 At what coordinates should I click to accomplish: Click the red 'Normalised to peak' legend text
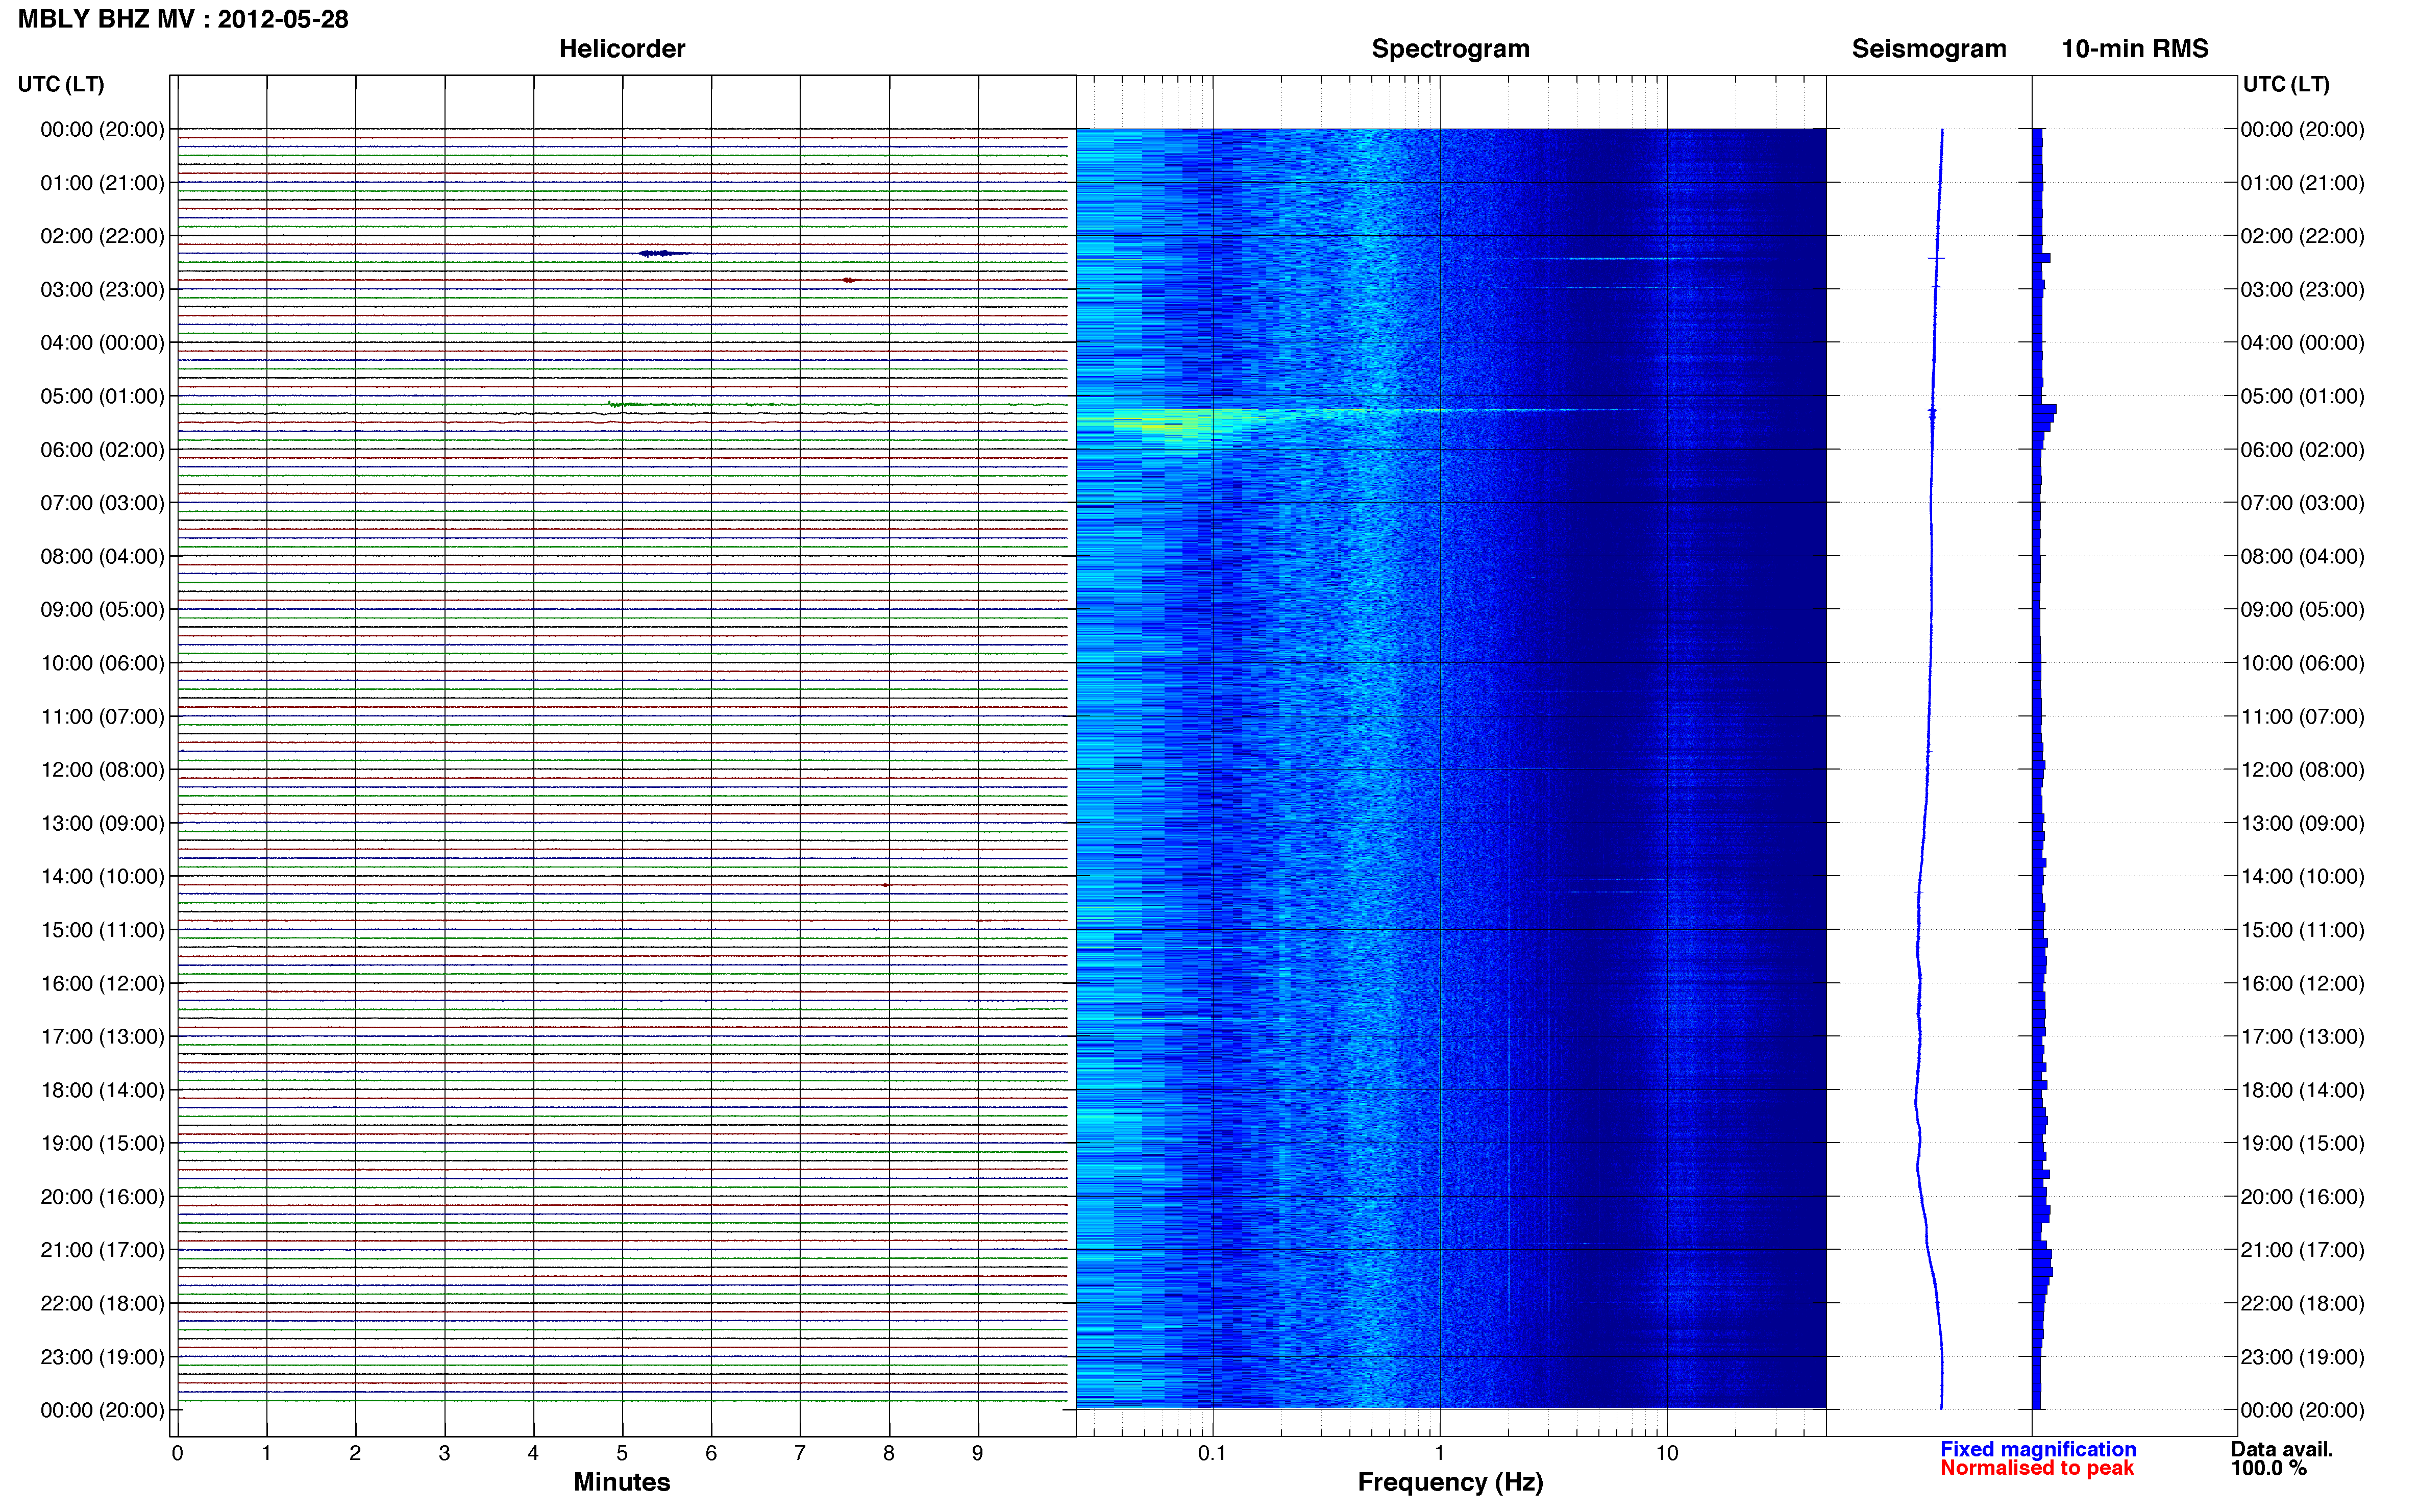(x=2037, y=1468)
